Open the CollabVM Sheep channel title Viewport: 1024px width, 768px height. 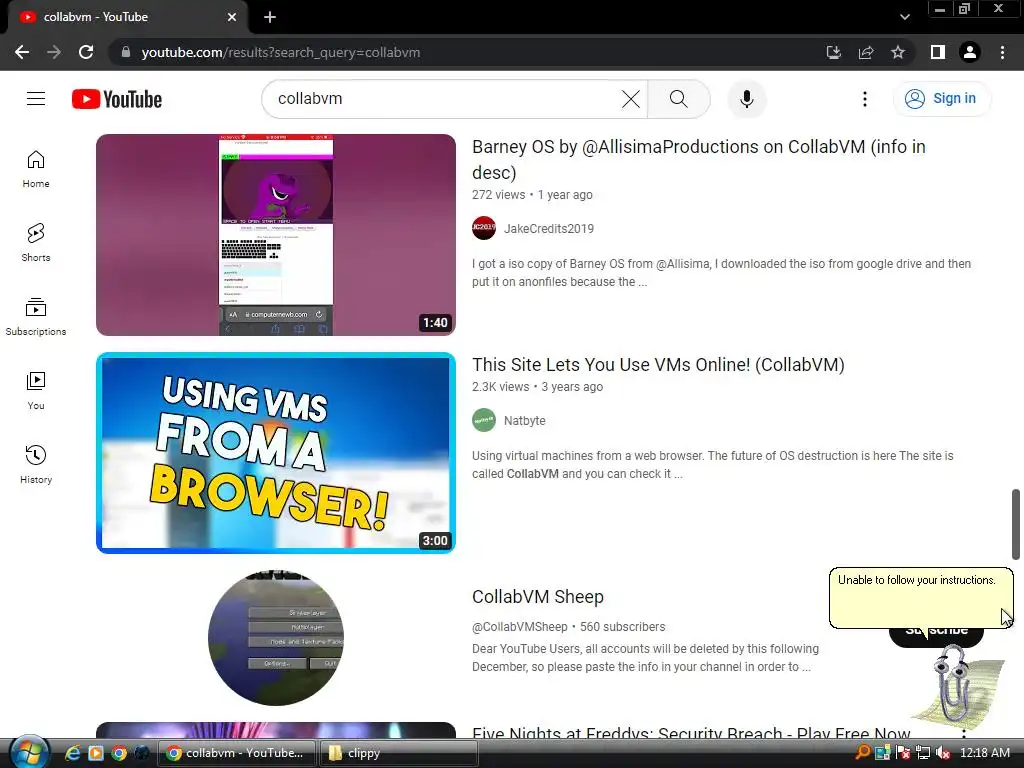538,597
